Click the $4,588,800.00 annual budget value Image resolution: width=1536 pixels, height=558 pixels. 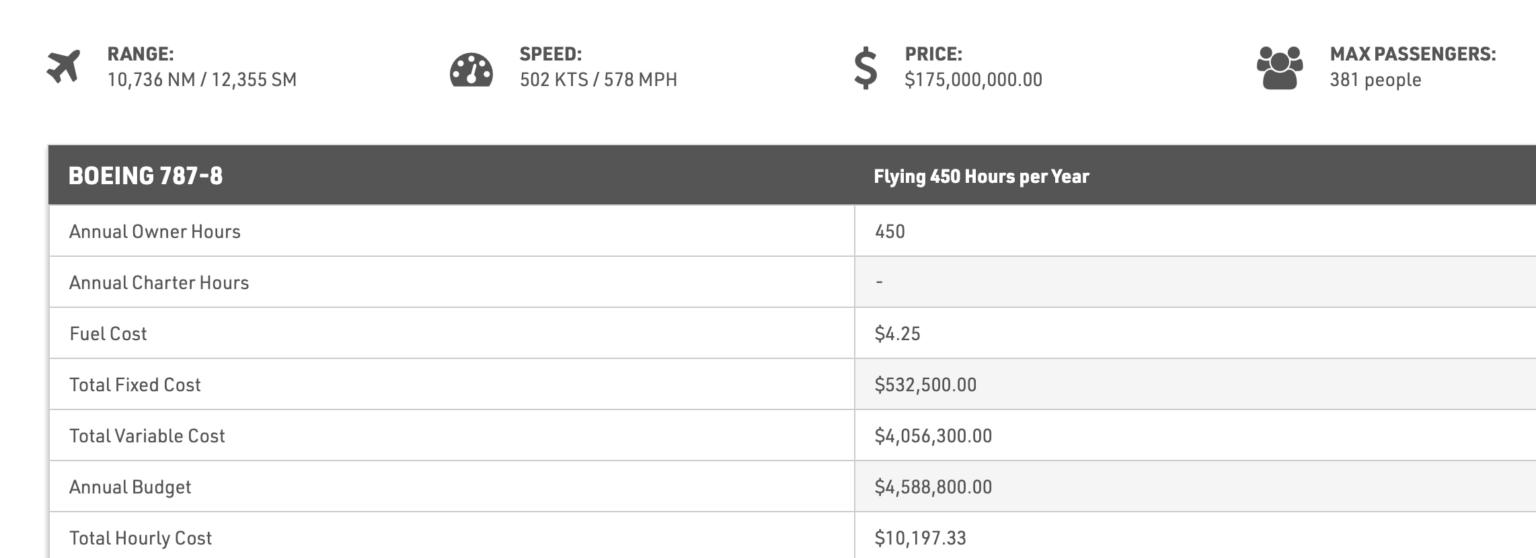tap(933, 487)
